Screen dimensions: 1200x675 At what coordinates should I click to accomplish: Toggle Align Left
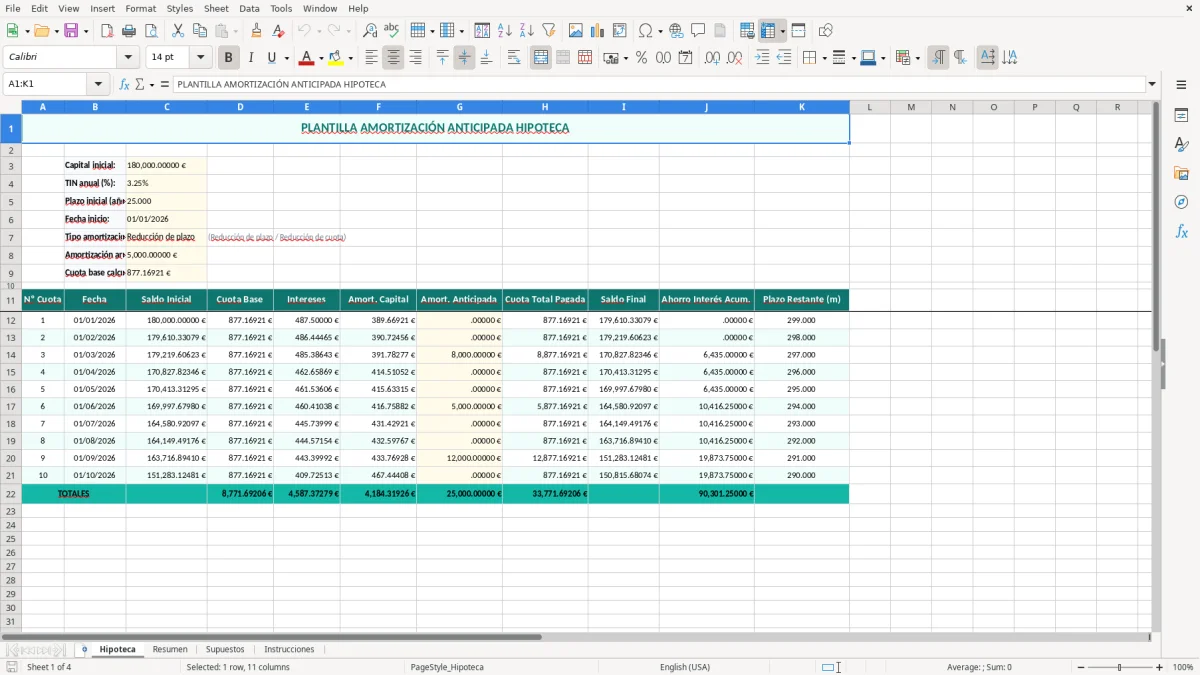click(x=372, y=58)
